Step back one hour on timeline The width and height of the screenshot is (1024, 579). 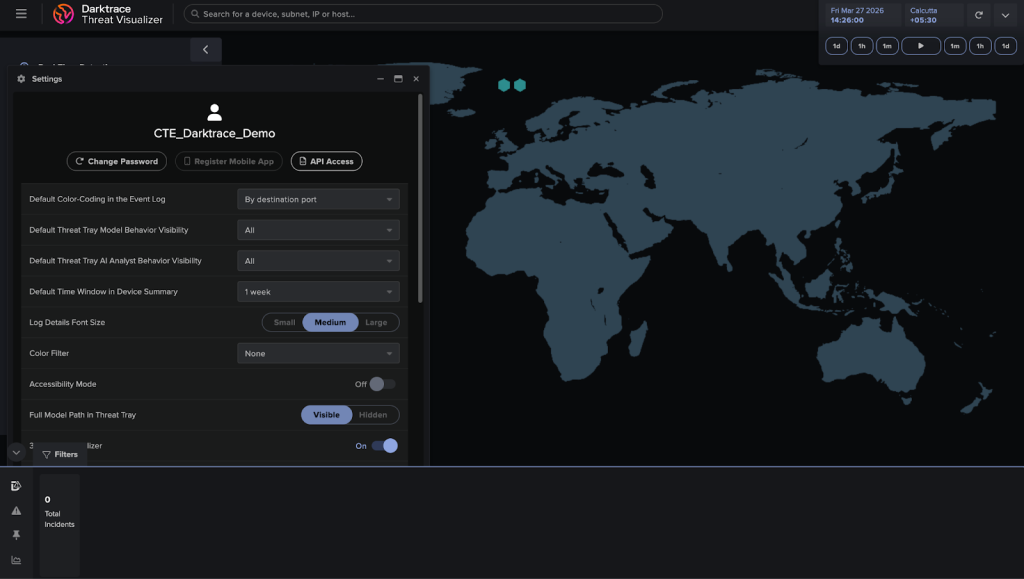pos(861,46)
